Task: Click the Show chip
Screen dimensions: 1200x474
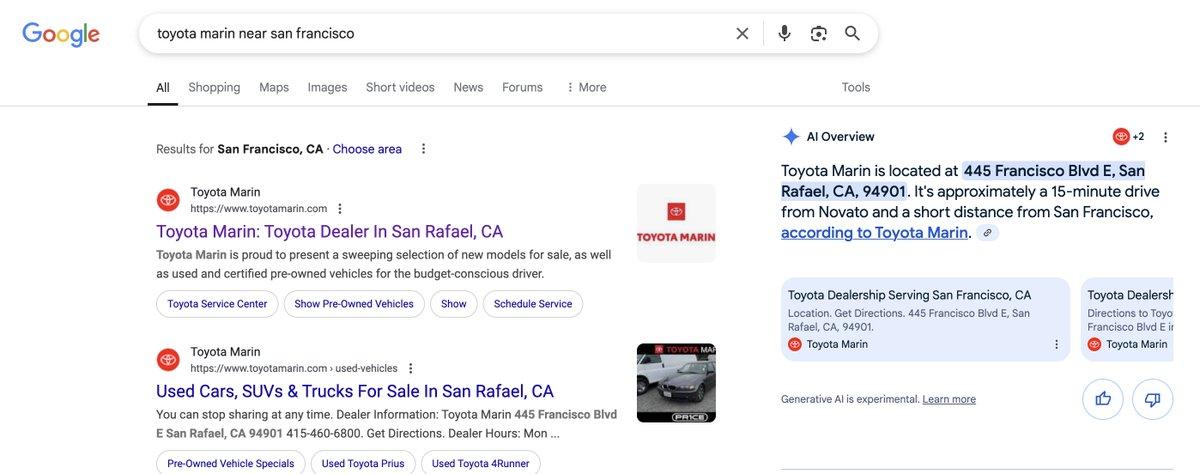Action: [454, 304]
